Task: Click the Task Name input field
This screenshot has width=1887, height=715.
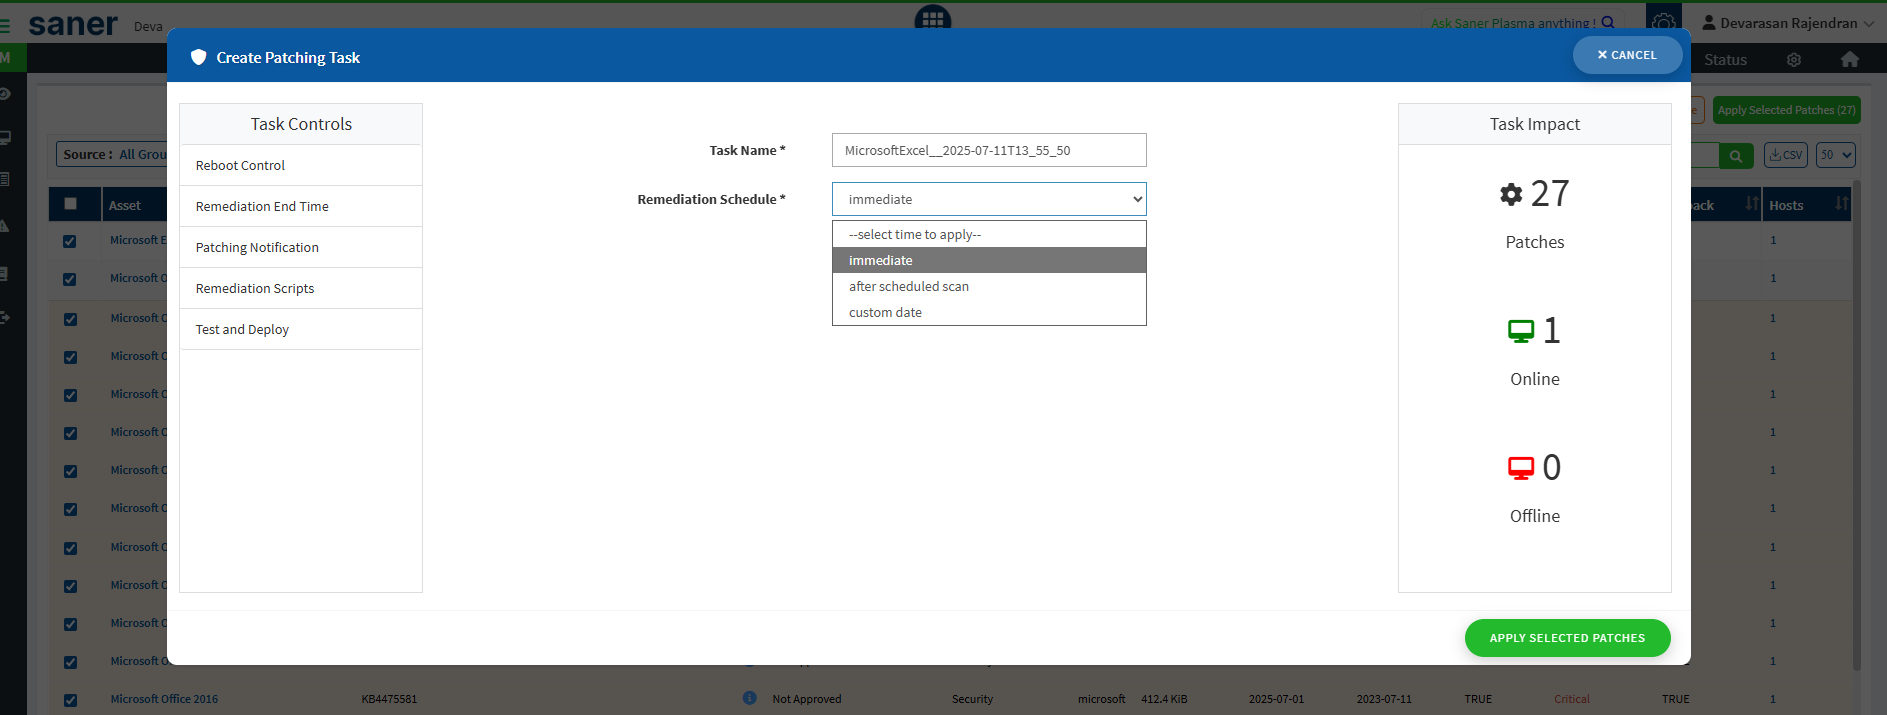Action: 989,150
